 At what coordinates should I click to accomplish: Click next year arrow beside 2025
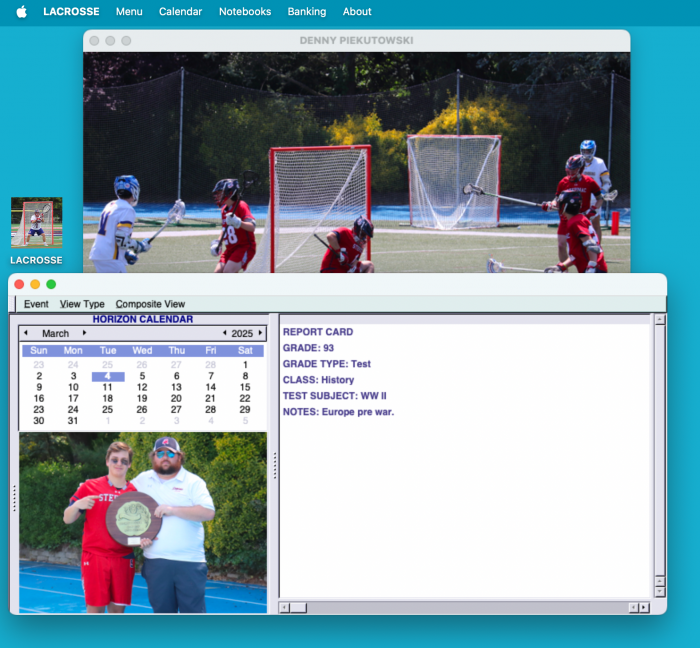pyautogui.click(x=261, y=333)
